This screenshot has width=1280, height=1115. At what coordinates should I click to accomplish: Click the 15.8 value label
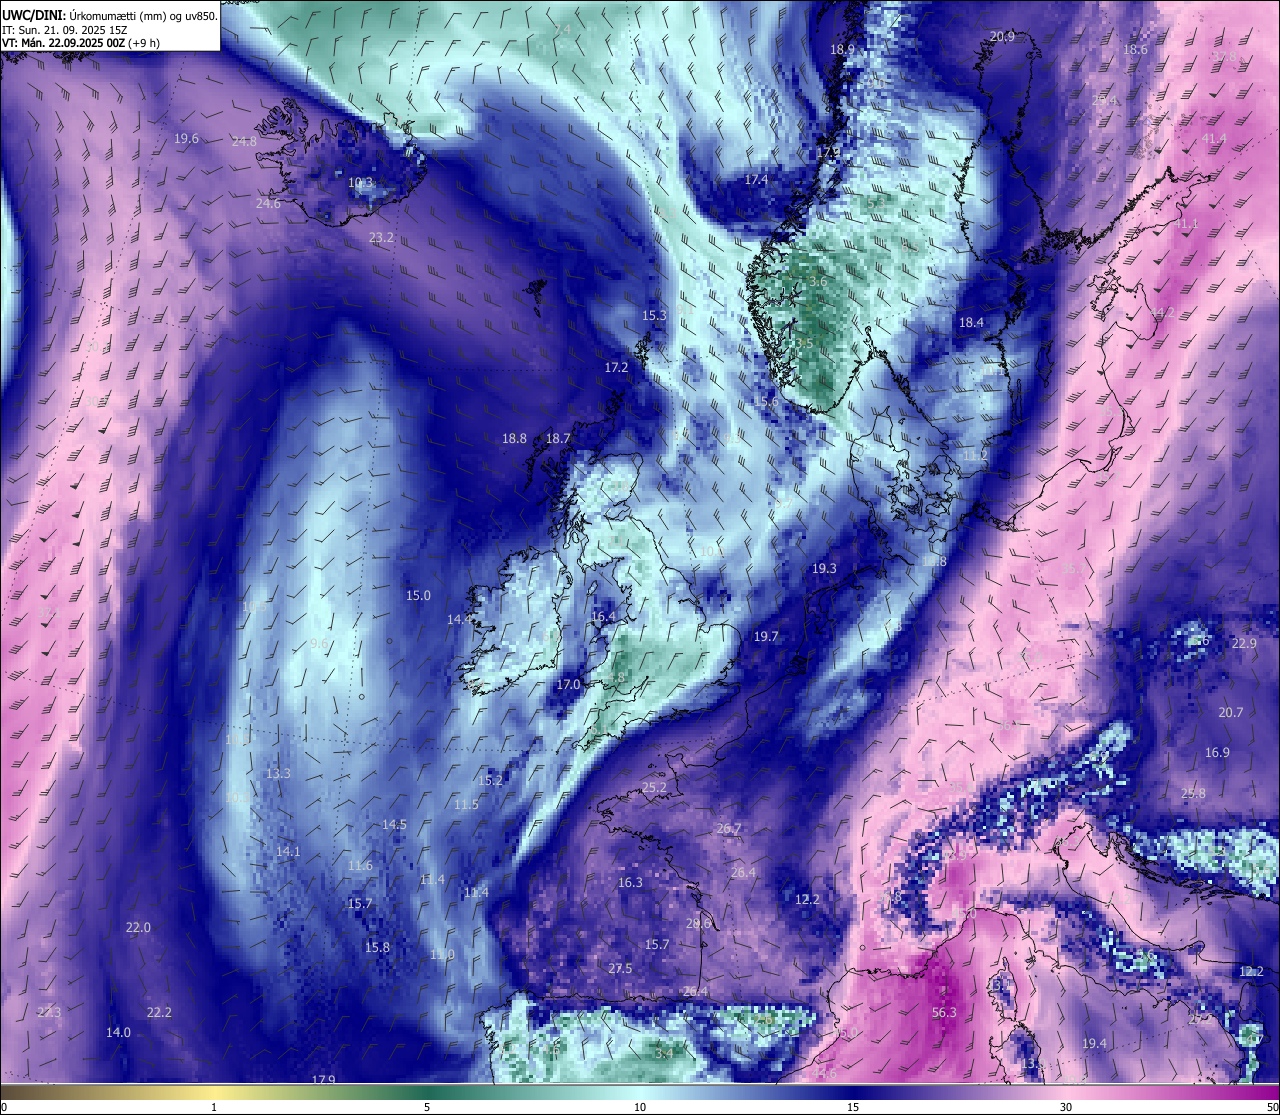coord(377,947)
